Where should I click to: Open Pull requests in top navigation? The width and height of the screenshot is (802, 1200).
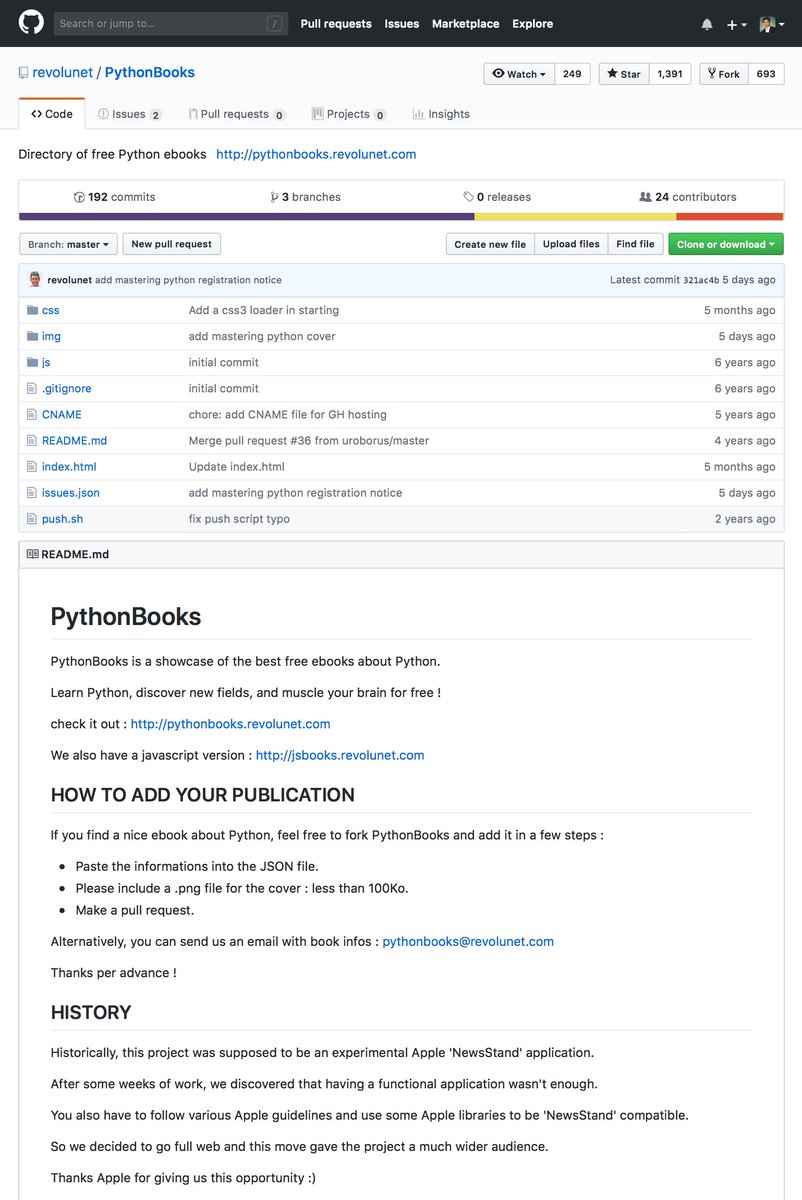click(336, 24)
